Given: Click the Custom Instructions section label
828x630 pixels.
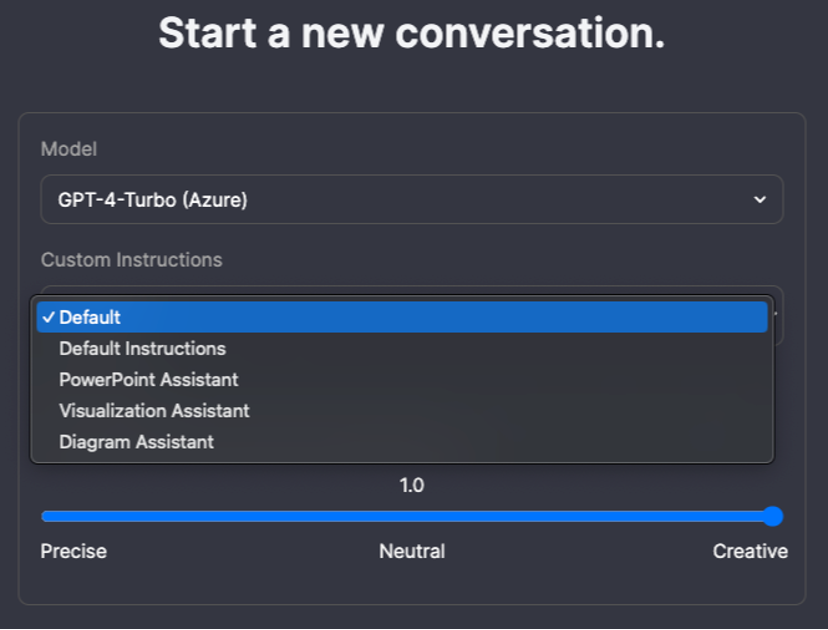Looking at the screenshot, I should [131, 260].
